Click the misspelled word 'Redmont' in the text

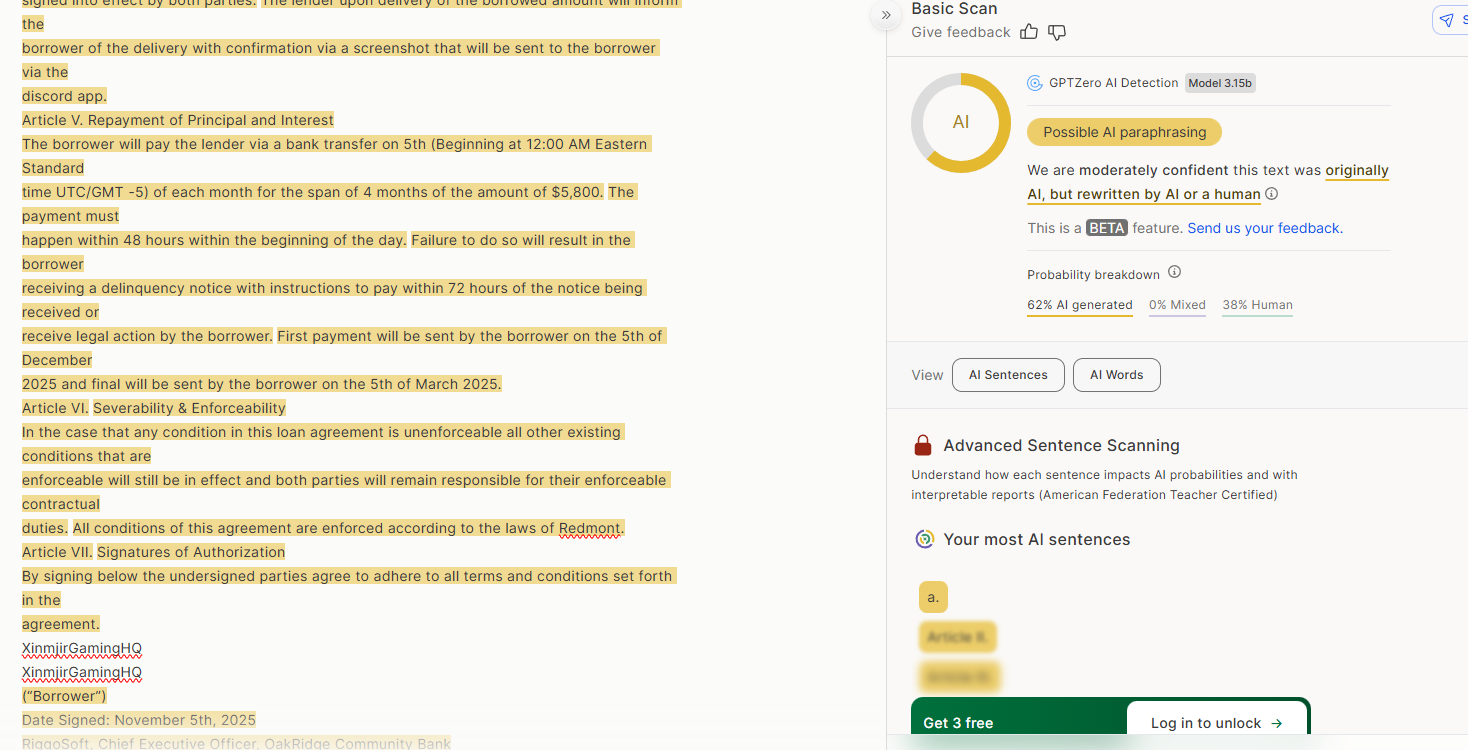pos(590,528)
